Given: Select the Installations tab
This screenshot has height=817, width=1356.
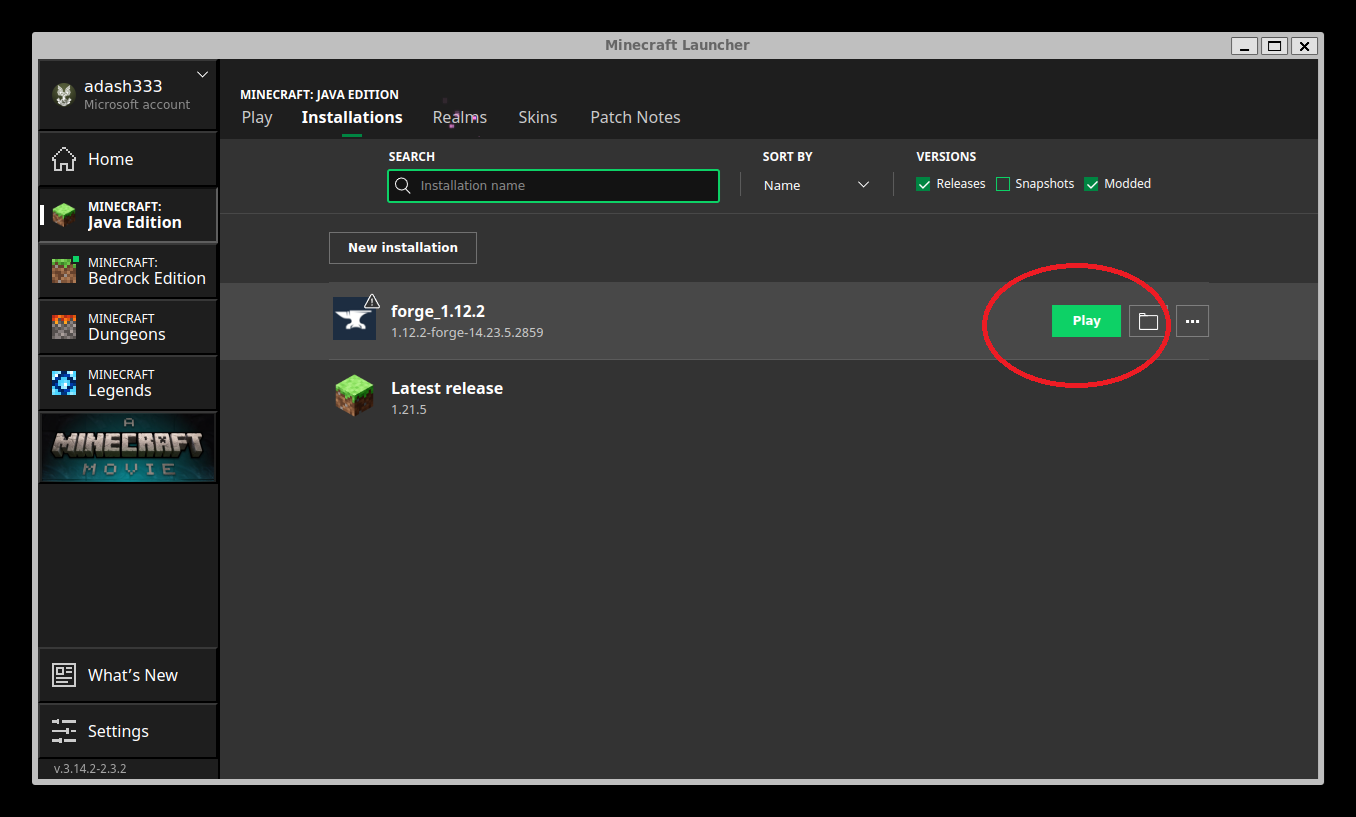Looking at the screenshot, I should coord(352,117).
